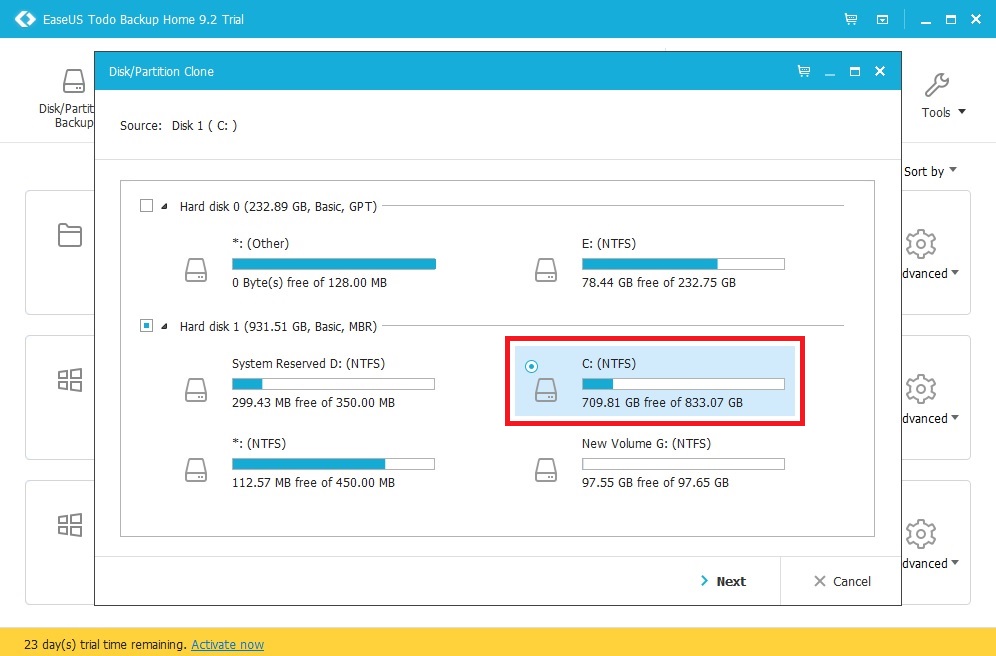Click the EaseUS logo icon in the title bar
The height and width of the screenshot is (656, 996).
[x=25, y=19]
